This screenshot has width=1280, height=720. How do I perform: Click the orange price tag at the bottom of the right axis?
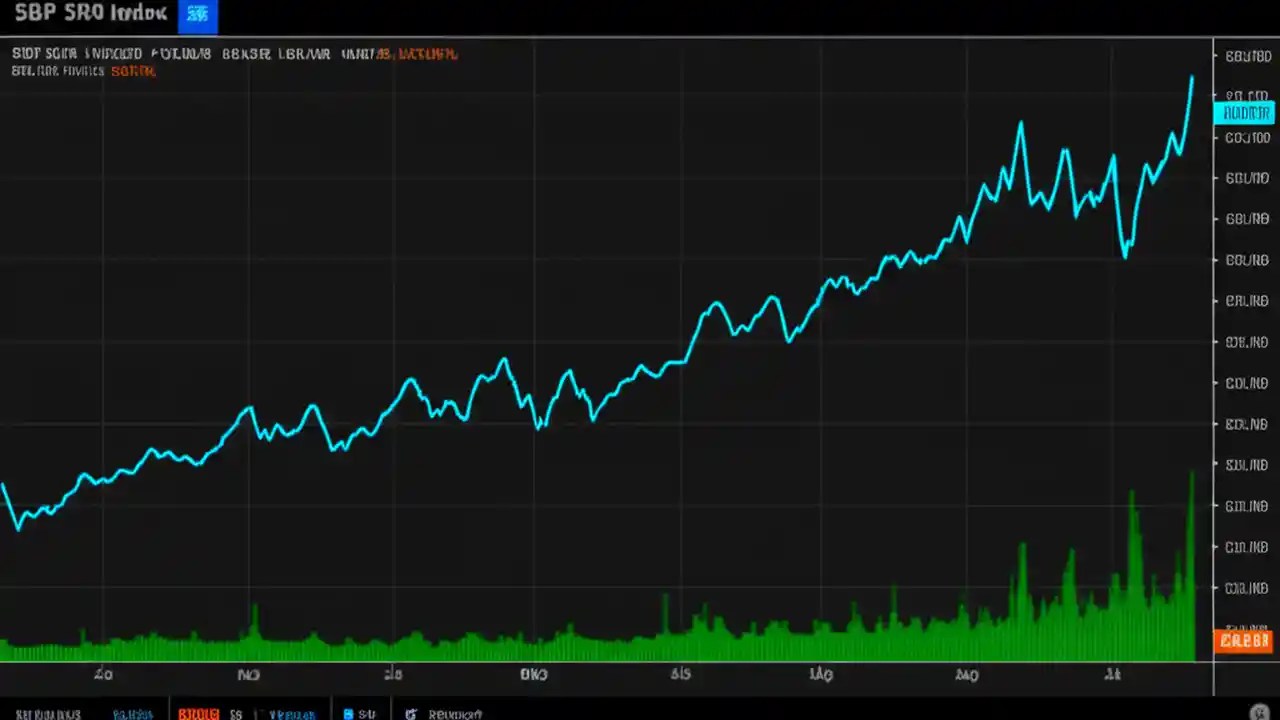point(1243,641)
